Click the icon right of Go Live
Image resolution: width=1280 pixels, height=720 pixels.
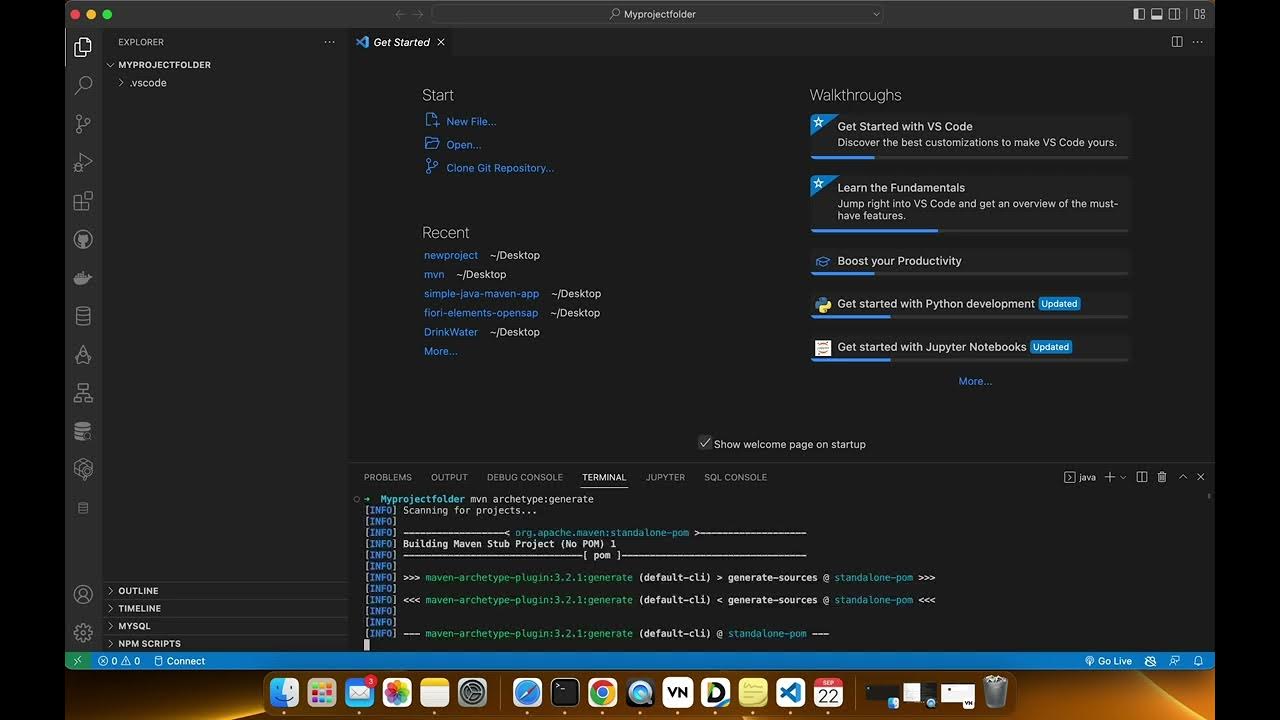[1150, 661]
